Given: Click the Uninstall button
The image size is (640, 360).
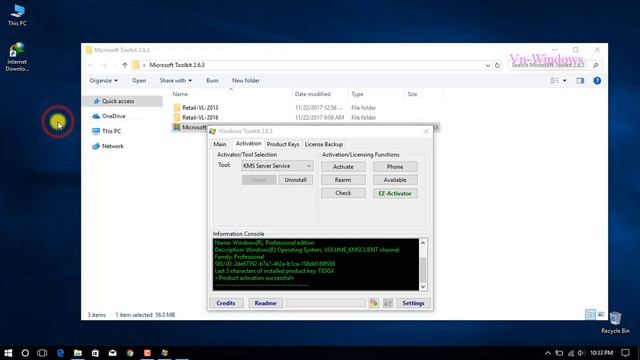Looking at the screenshot, I should click(x=296, y=180).
